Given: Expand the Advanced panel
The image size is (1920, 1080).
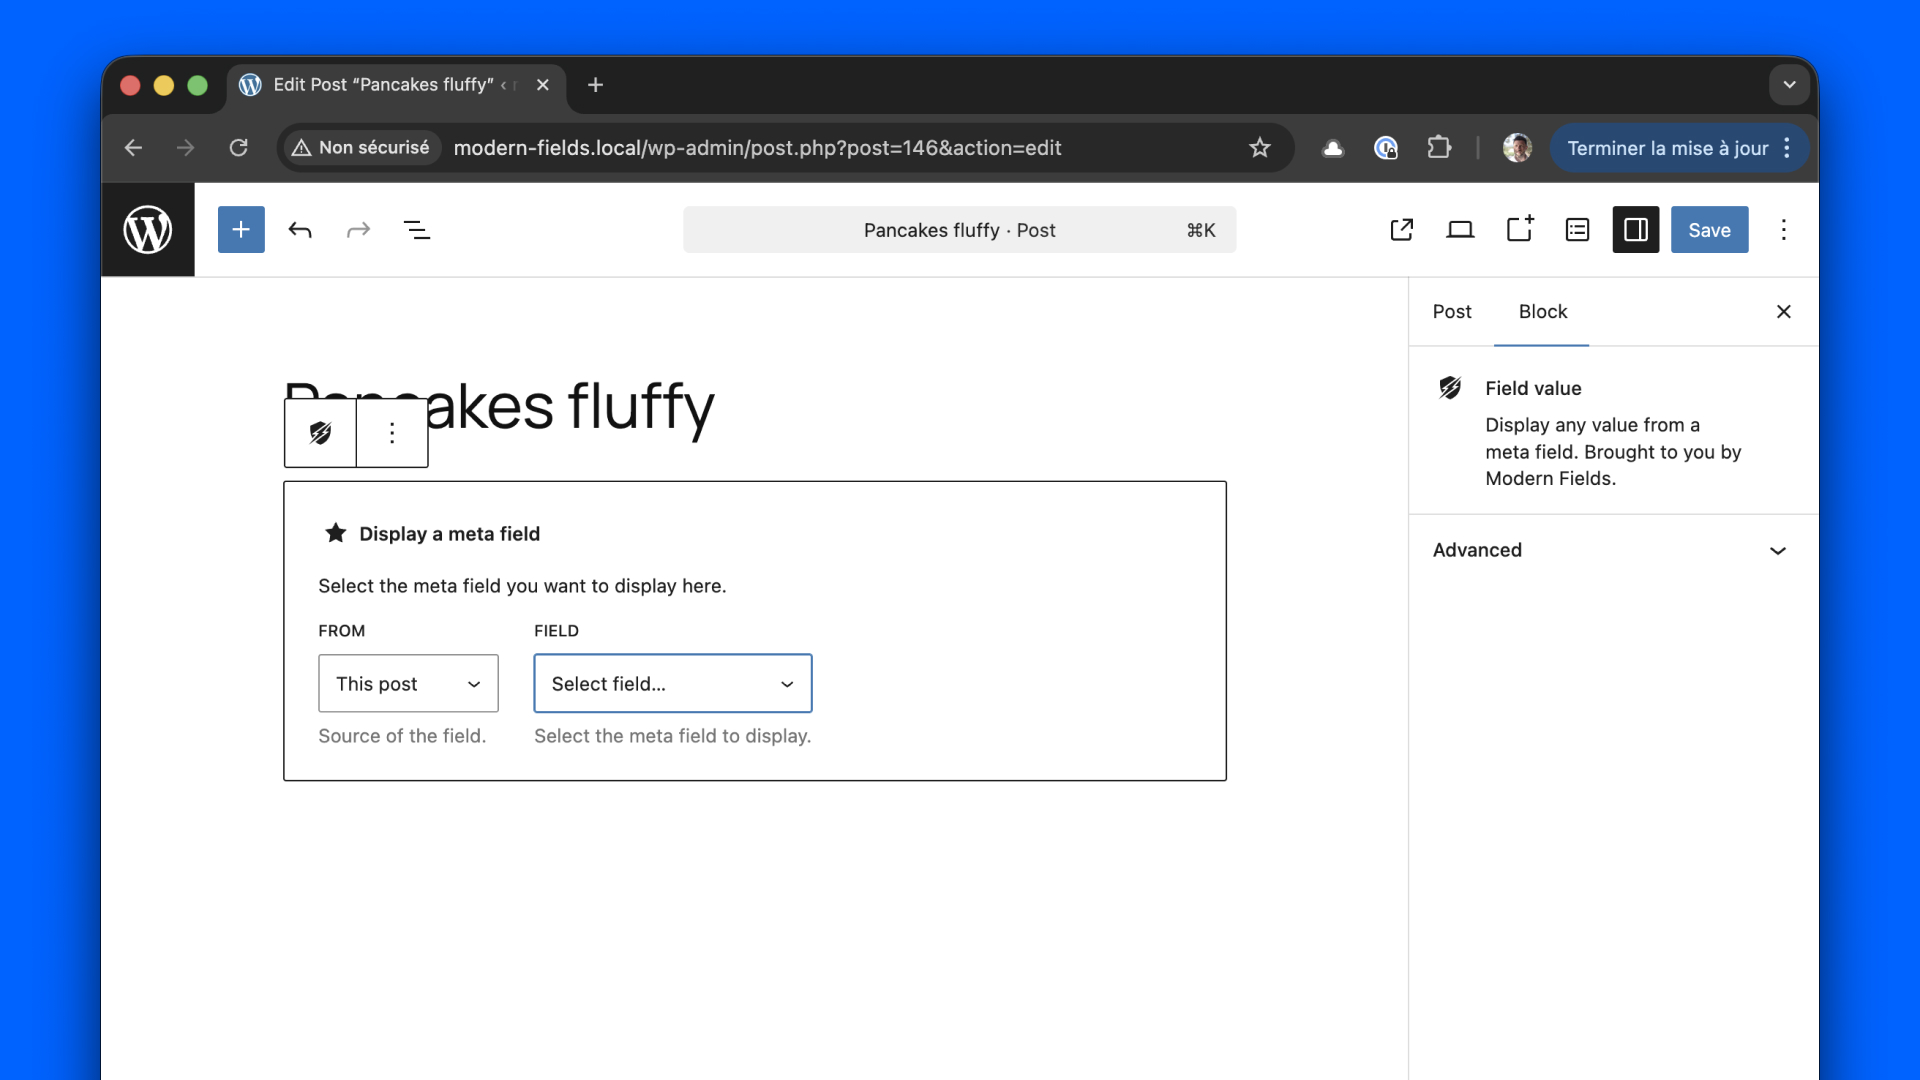Looking at the screenshot, I should click(x=1612, y=550).
